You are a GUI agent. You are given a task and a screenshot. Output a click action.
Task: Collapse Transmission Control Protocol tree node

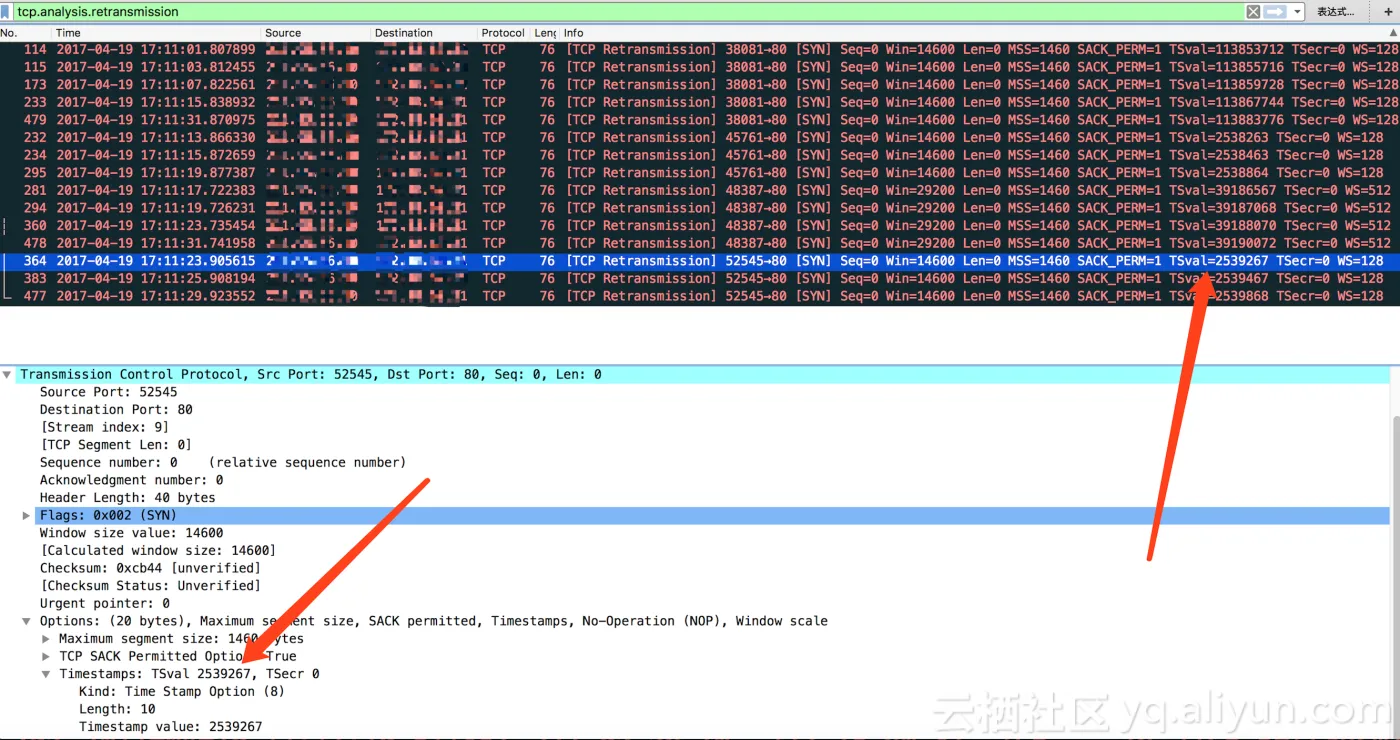[x=8, y=375]
